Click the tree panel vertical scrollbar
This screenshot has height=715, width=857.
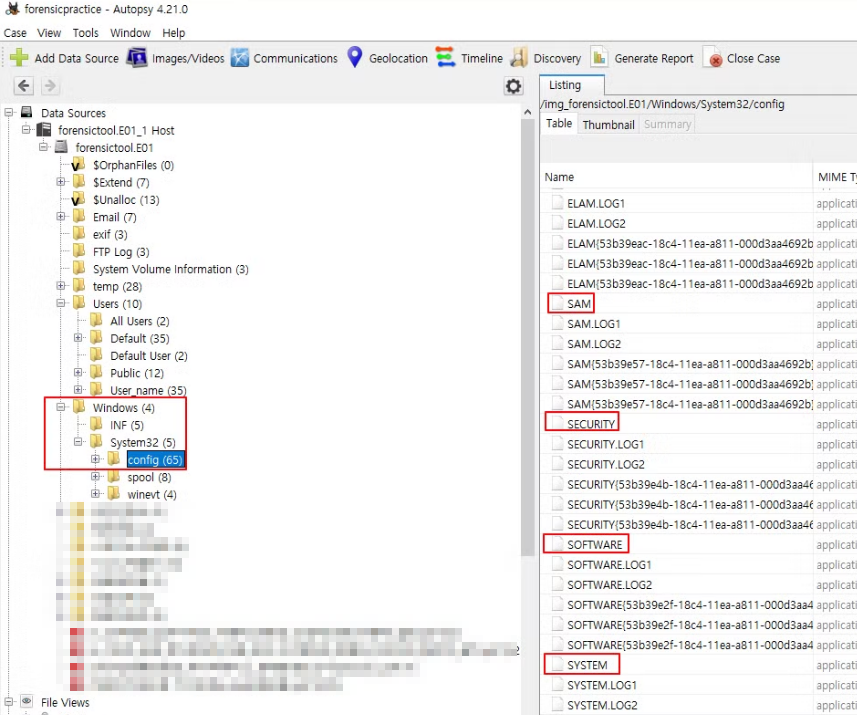[527, 337]
